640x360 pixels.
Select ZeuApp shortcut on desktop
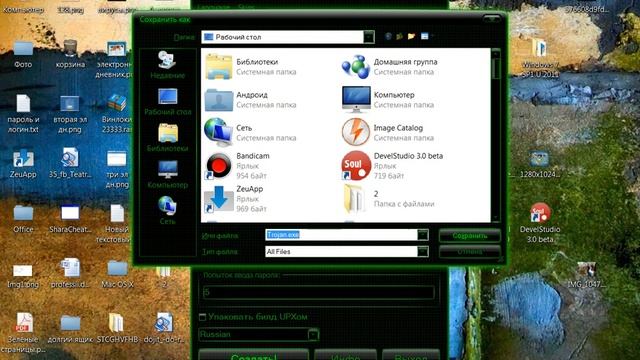pyautogui.click(x=23, y=164)
